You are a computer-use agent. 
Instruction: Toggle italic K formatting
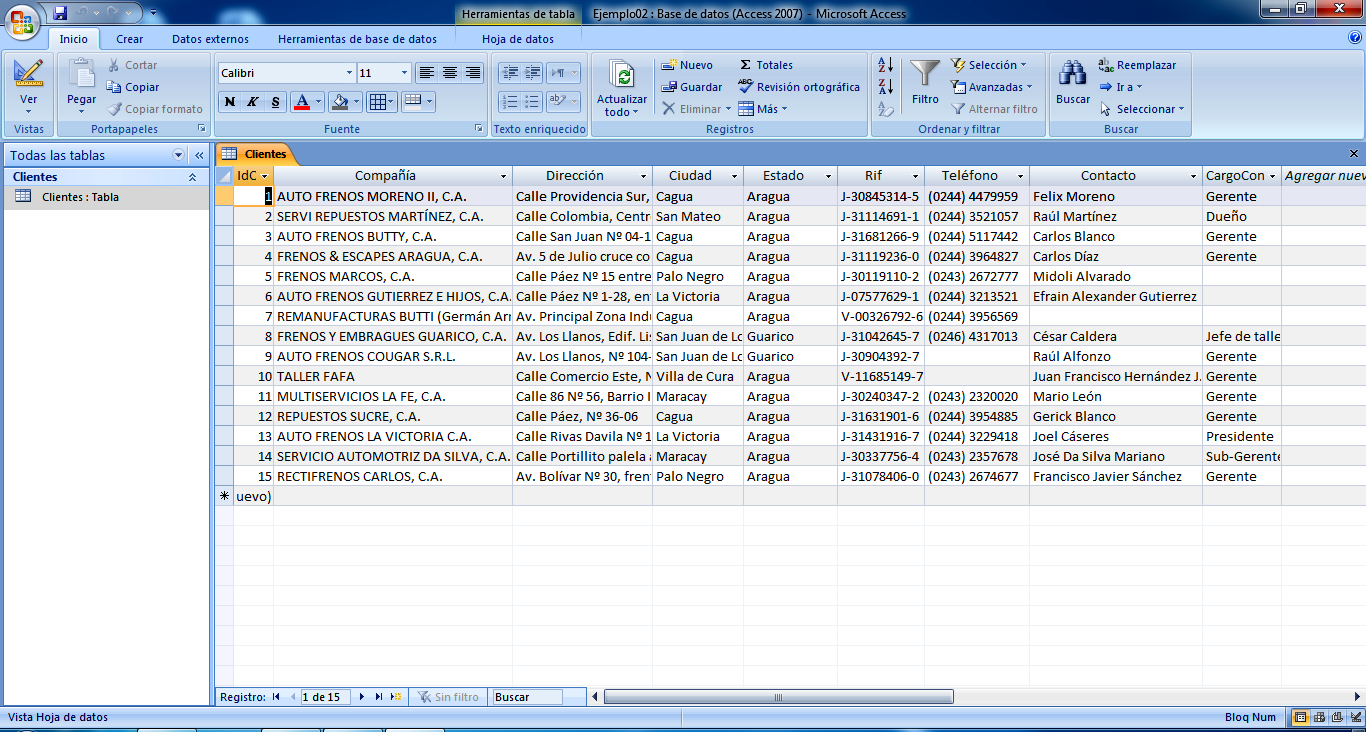pos(253,102)
